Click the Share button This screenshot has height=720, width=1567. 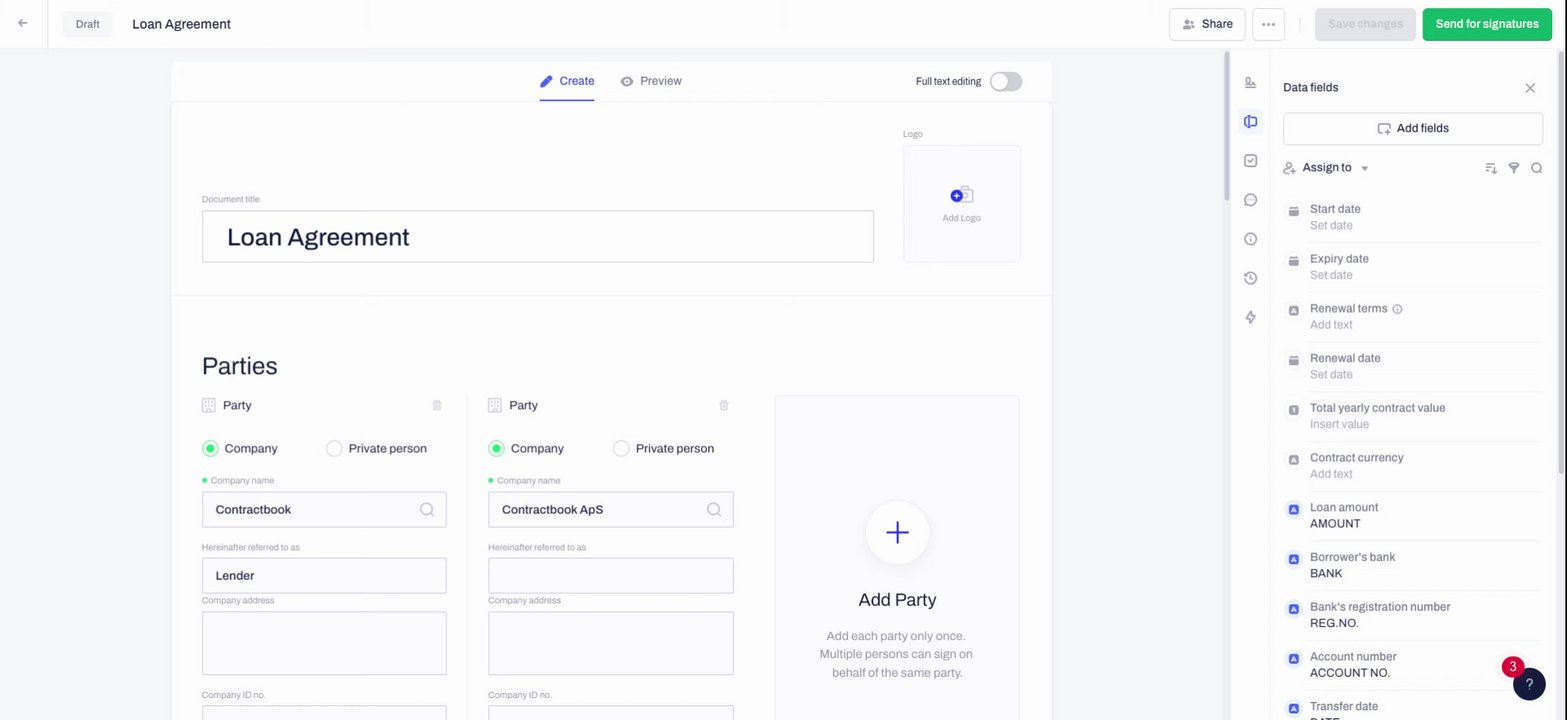click(x=1207, y=24)
